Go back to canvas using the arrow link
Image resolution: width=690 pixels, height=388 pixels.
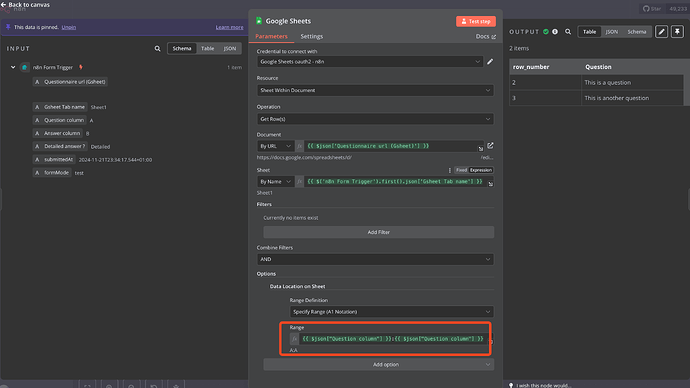click(25, 5)
